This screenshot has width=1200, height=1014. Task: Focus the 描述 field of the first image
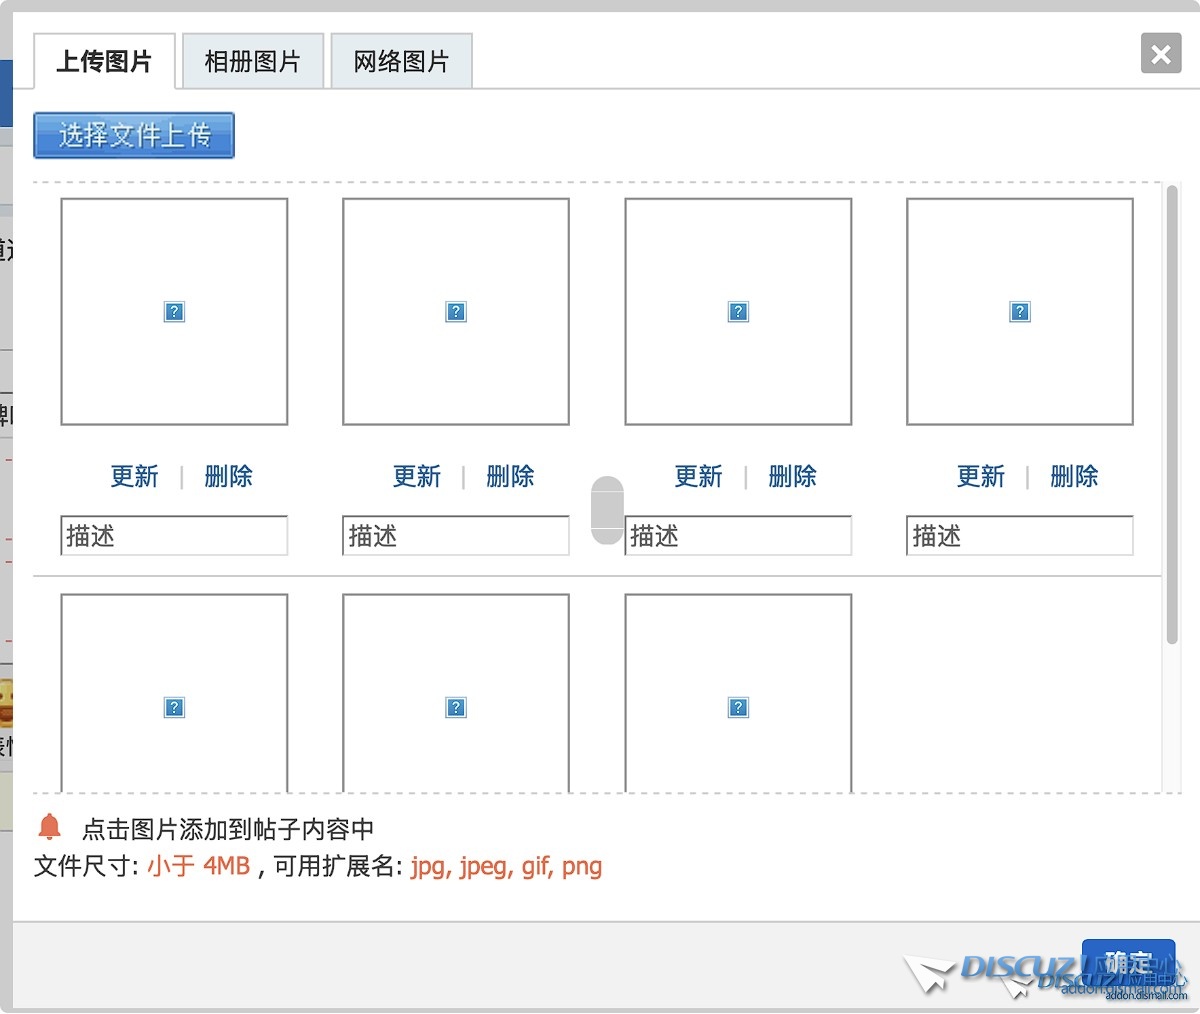point(174,536)
